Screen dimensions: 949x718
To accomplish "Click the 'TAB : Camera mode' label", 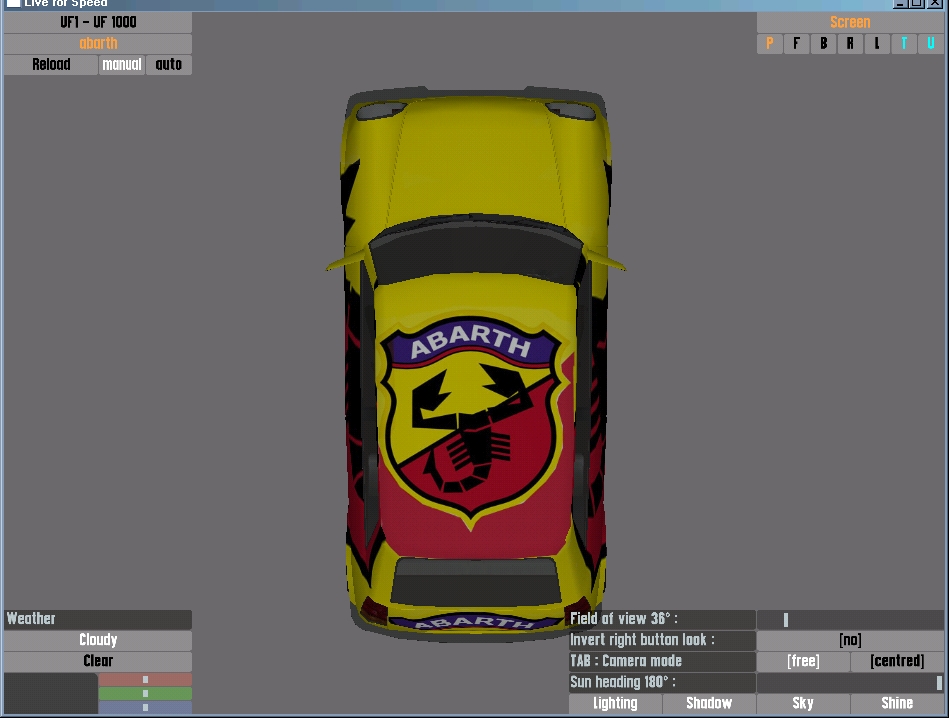I will 662,661.
